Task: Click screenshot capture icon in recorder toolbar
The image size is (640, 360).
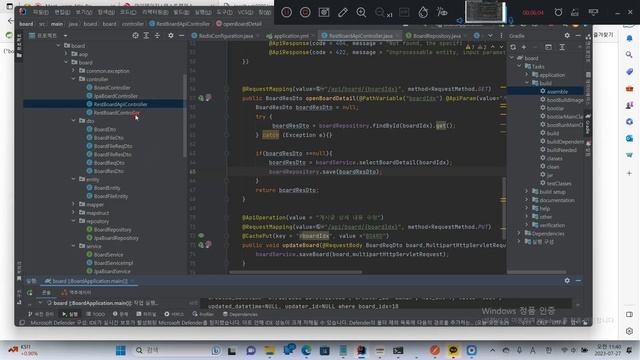Action: coord(324,12)
